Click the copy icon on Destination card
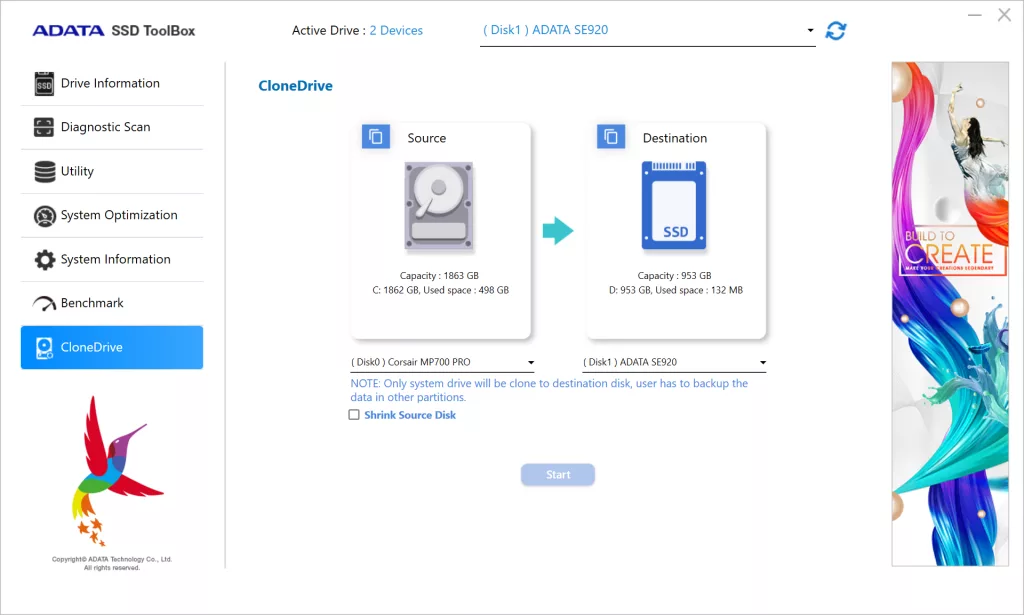The width and height of the screenshot is (1024, 615). pos(611,136)
